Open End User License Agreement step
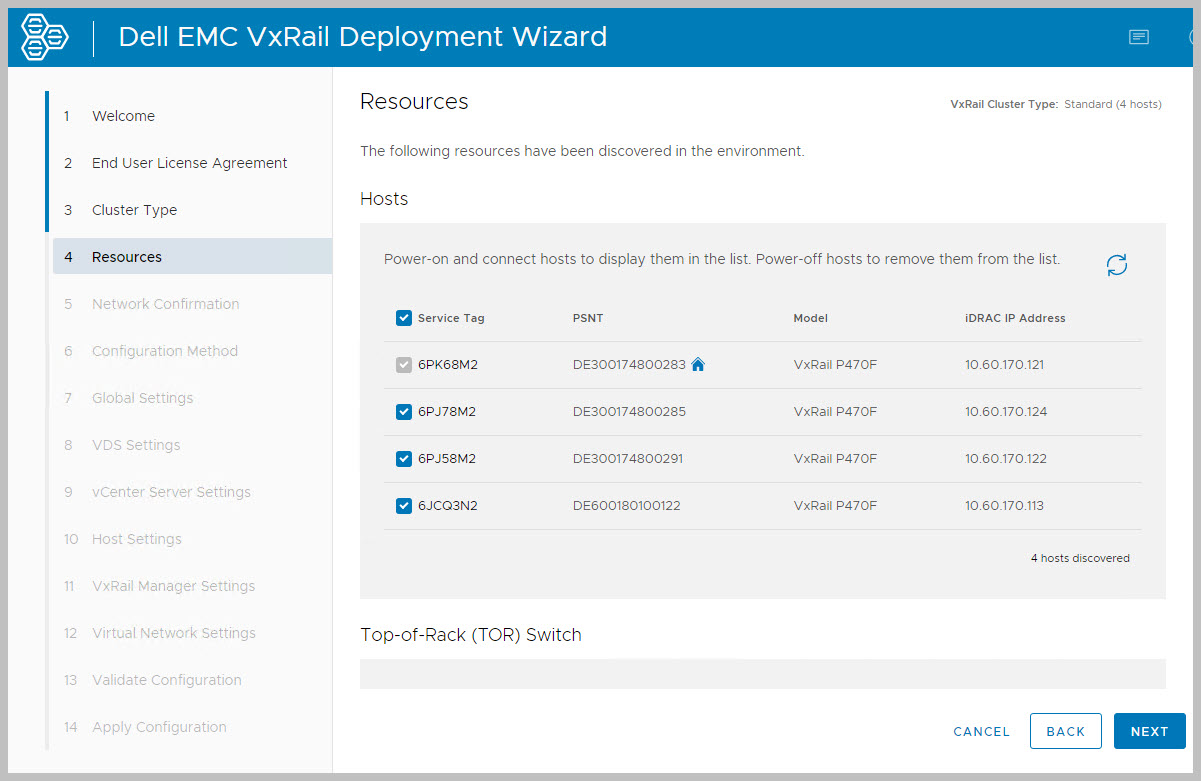1201x781 pixels. (x=189, y=163)
